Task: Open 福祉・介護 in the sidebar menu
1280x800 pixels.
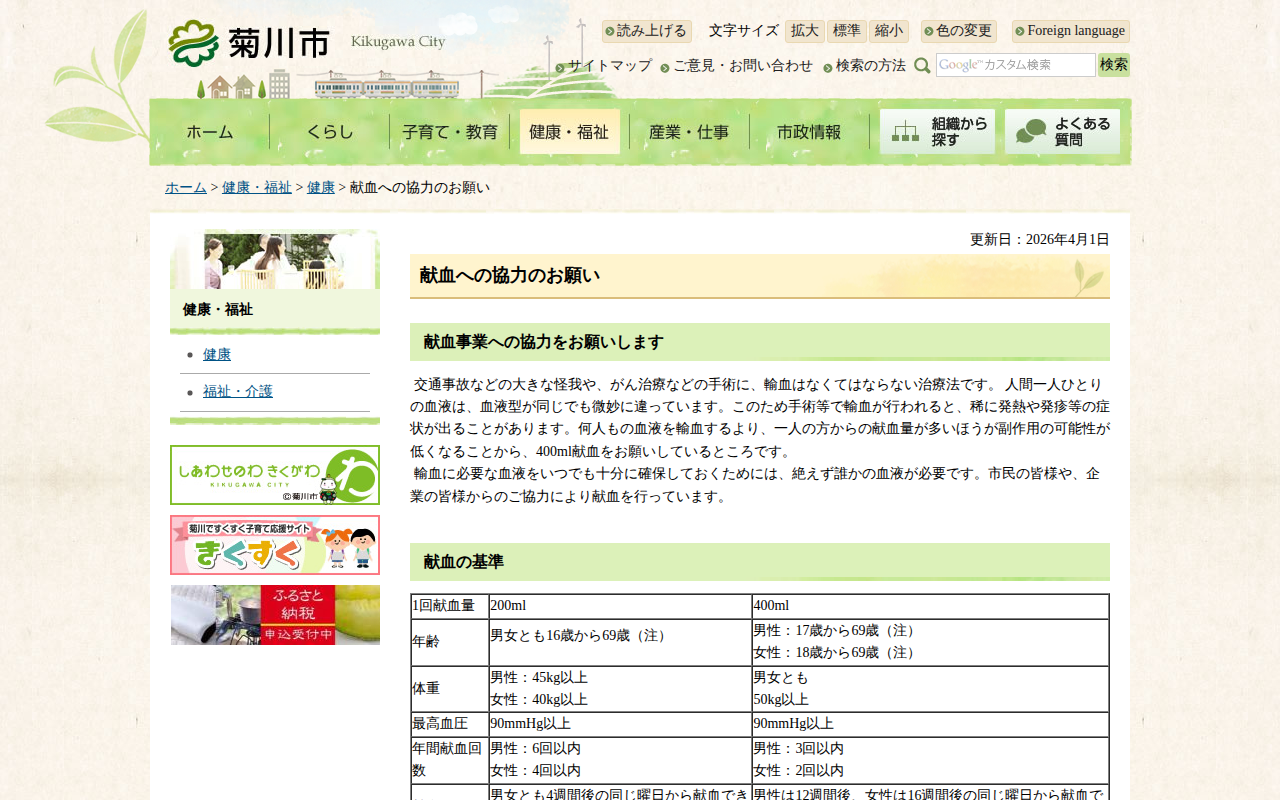Action: click(238, 392)
